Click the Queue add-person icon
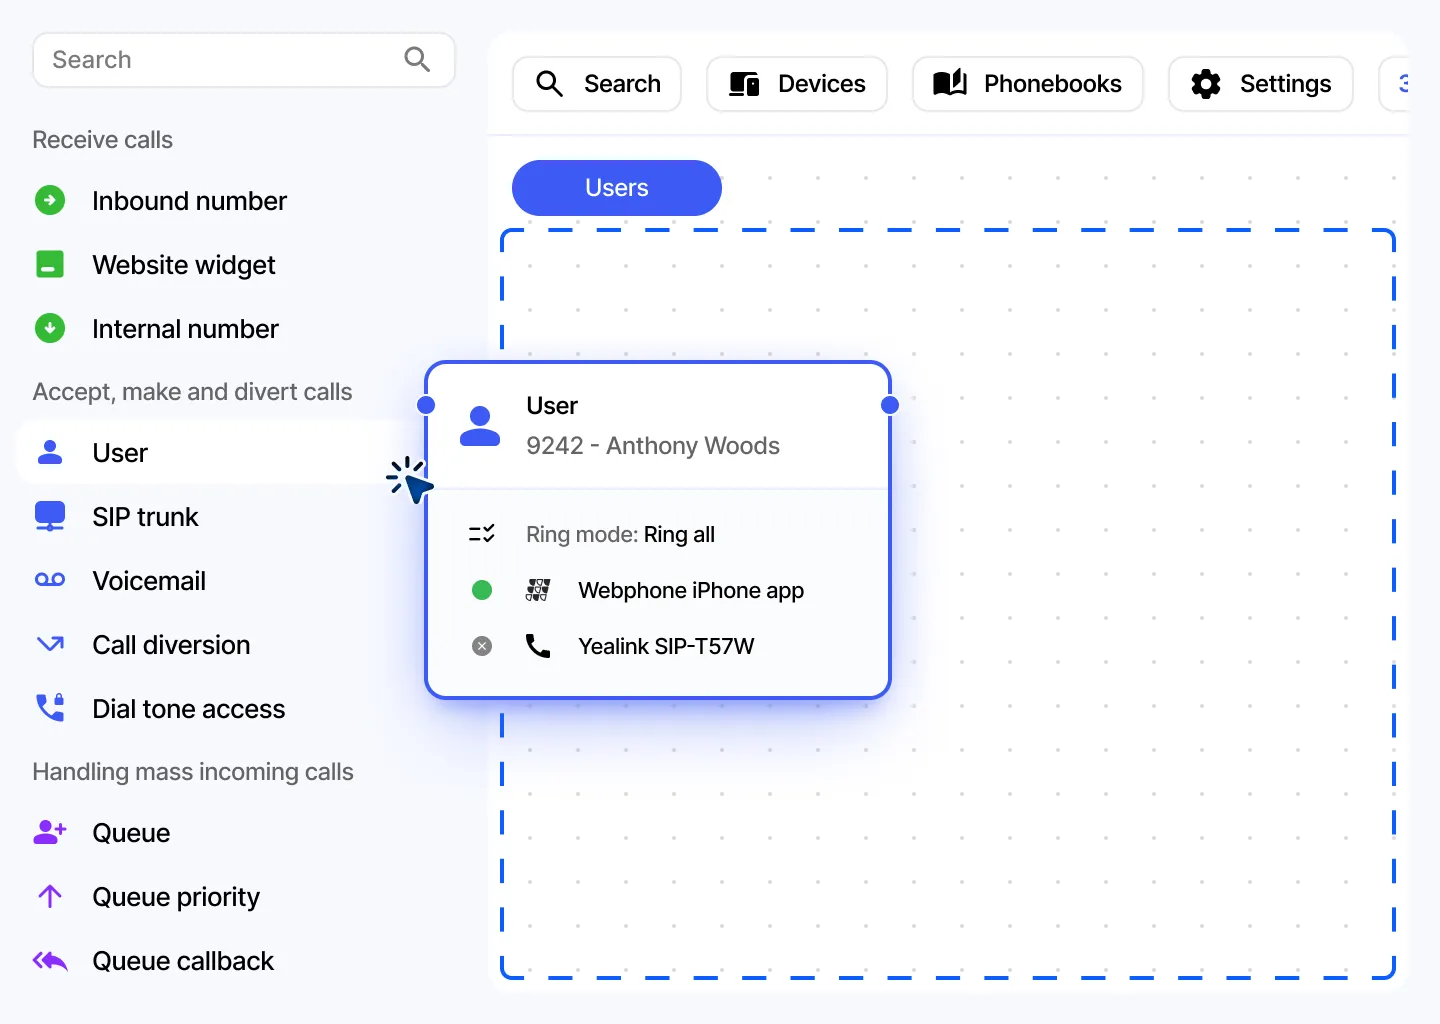 [50, 832]
